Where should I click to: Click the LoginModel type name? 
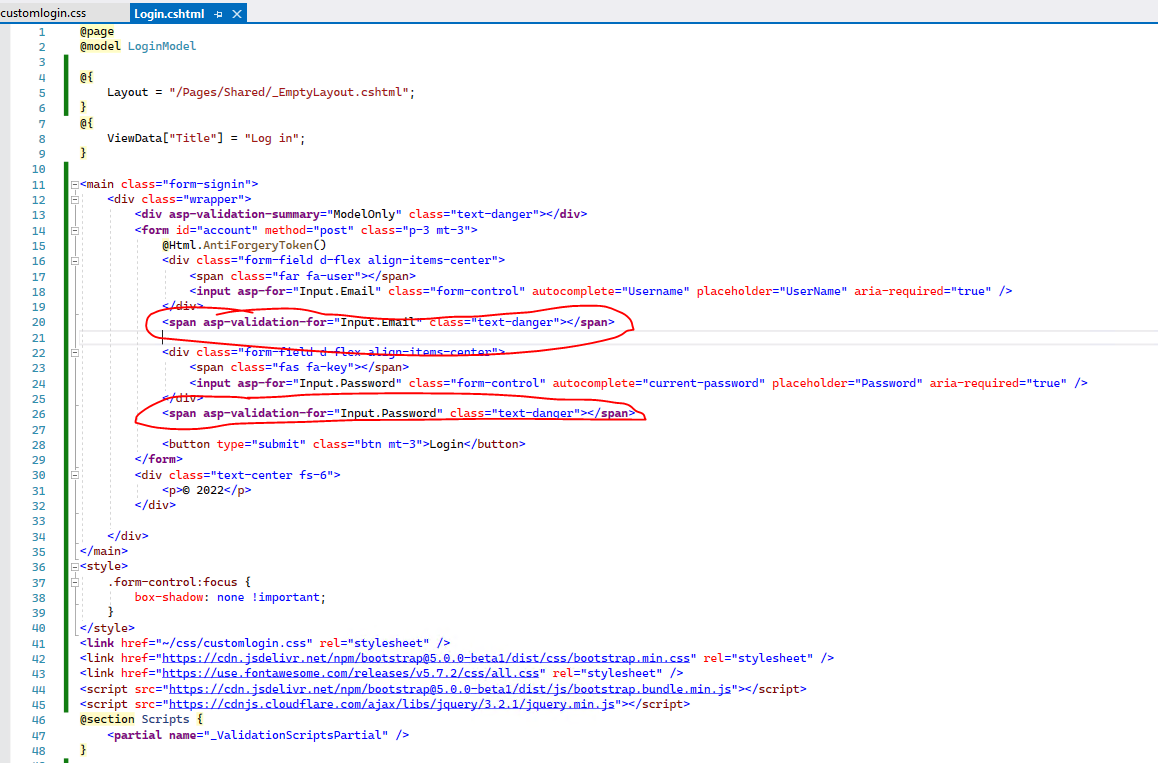click(x=162, y=46)
